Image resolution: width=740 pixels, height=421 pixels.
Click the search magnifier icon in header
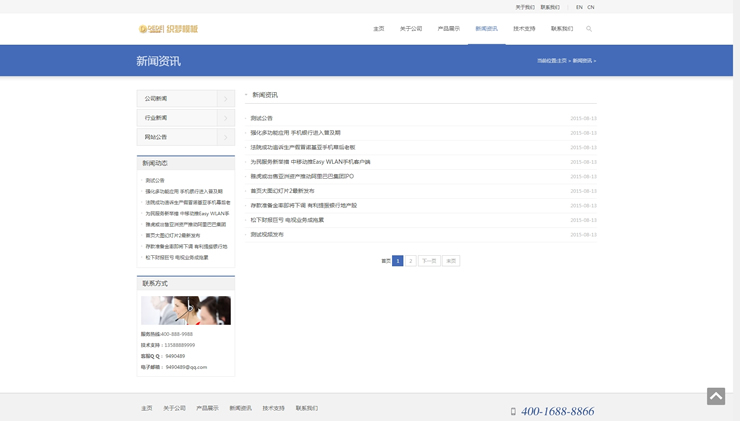click(589, 29)
